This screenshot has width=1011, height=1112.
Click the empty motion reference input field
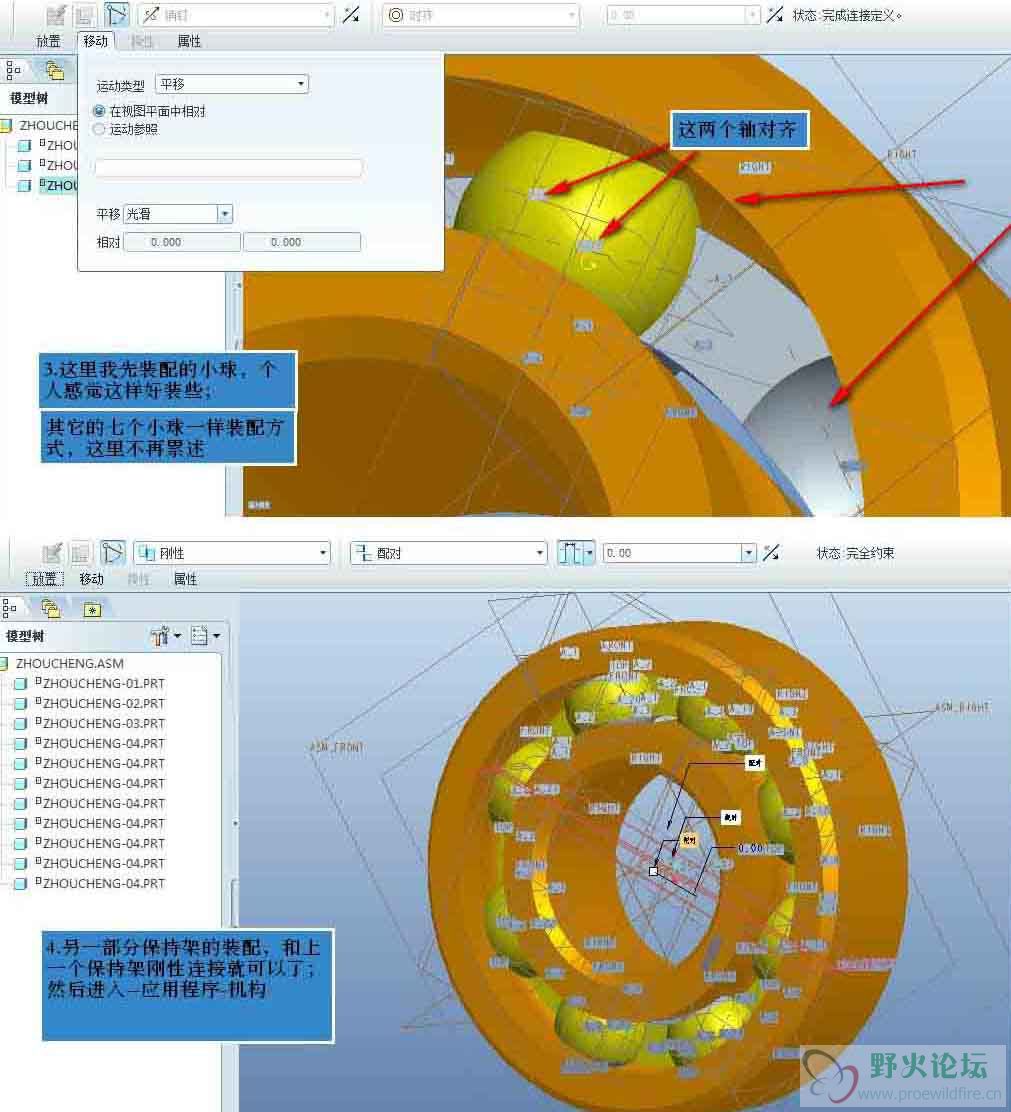[x=228, y=168]
